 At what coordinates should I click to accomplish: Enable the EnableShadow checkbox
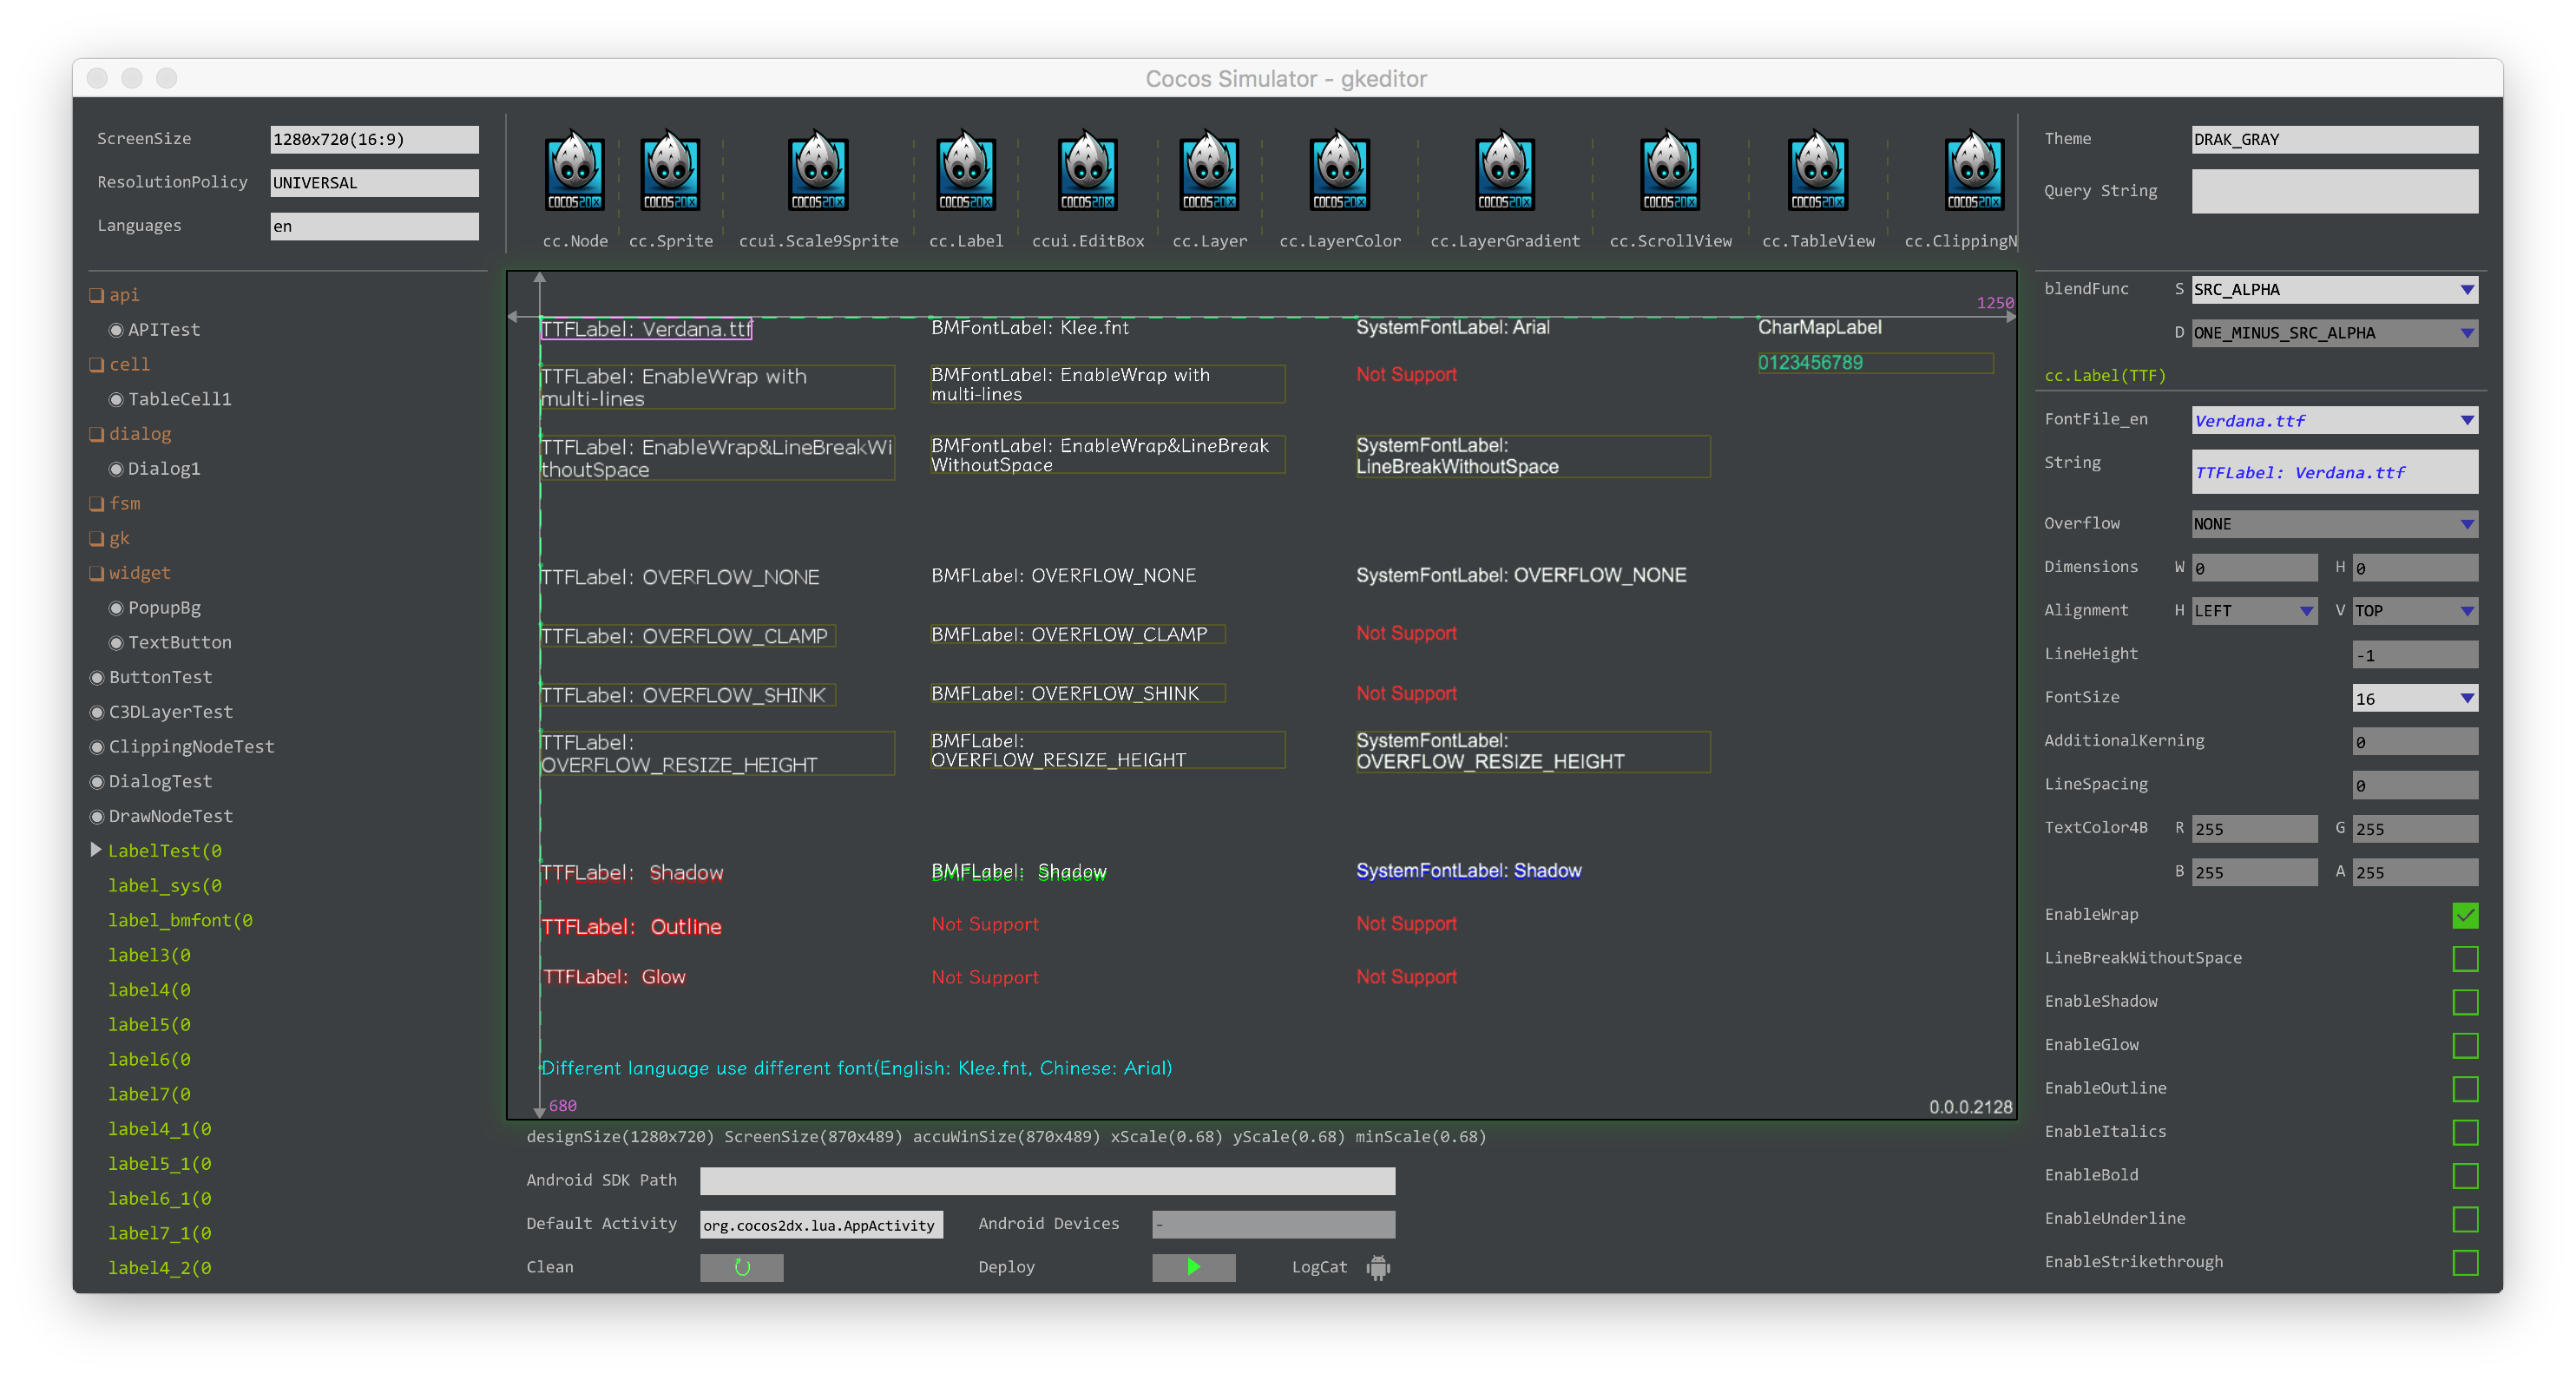2464,1002
